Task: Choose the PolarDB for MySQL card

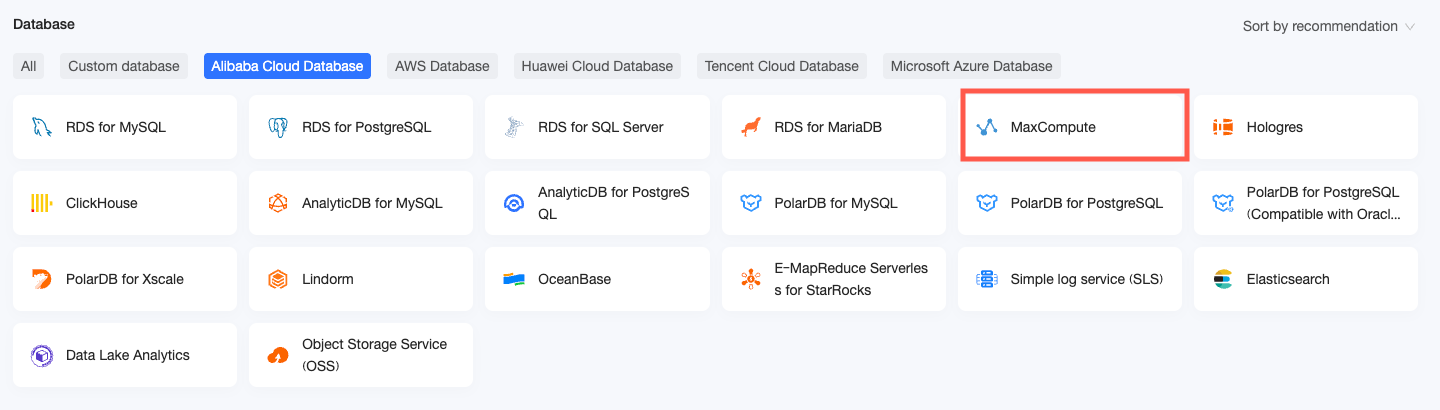Action: pyautogui.click(x=833, y=203)
